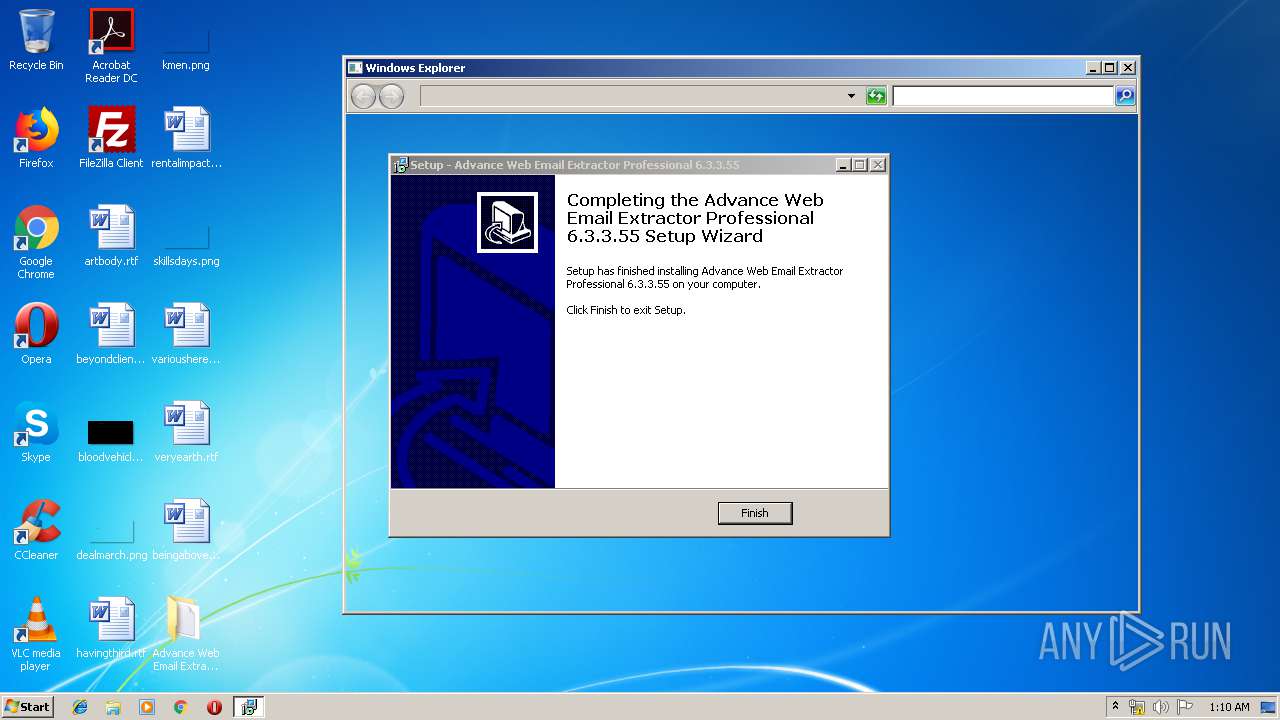The image size is (1280, 720).
Task: Click the clock showing 1:10 AM
Action: pyautogui.click(x=1229, y=707)
